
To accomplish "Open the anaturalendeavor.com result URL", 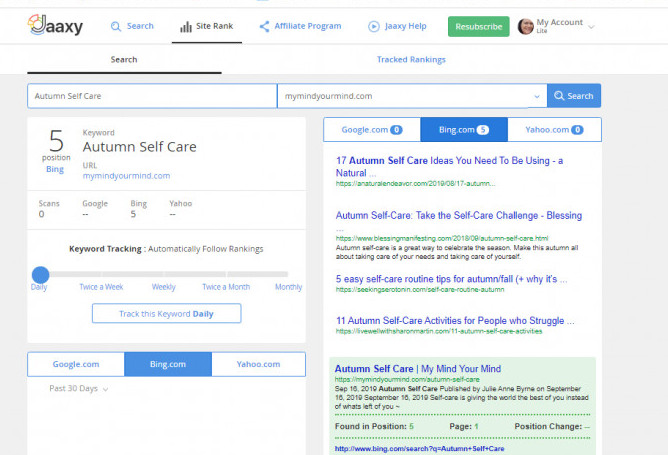I will click(415, 184).
